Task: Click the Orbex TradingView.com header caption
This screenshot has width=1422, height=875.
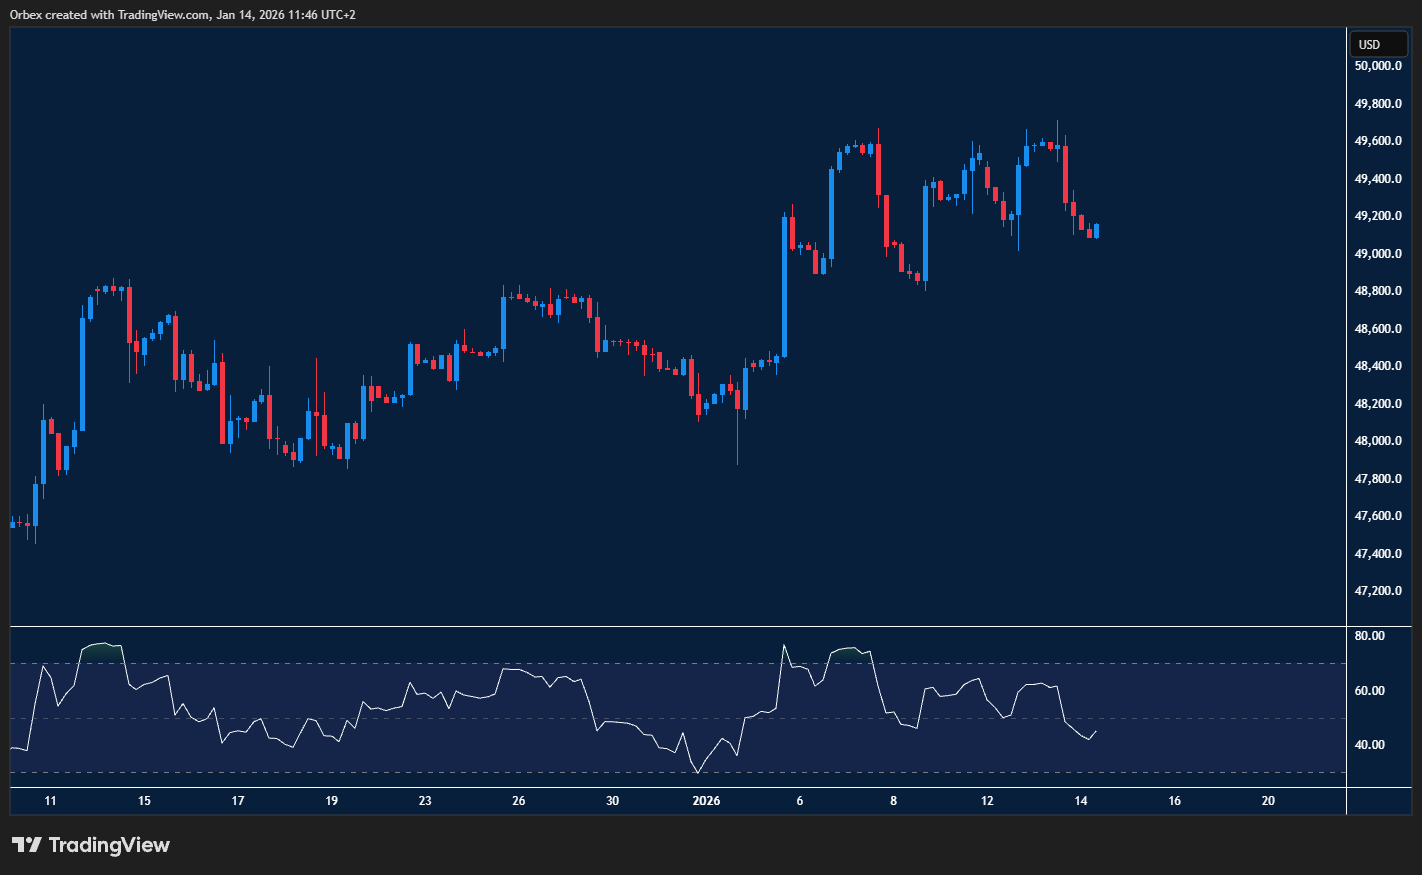Action: coord(182,14)
